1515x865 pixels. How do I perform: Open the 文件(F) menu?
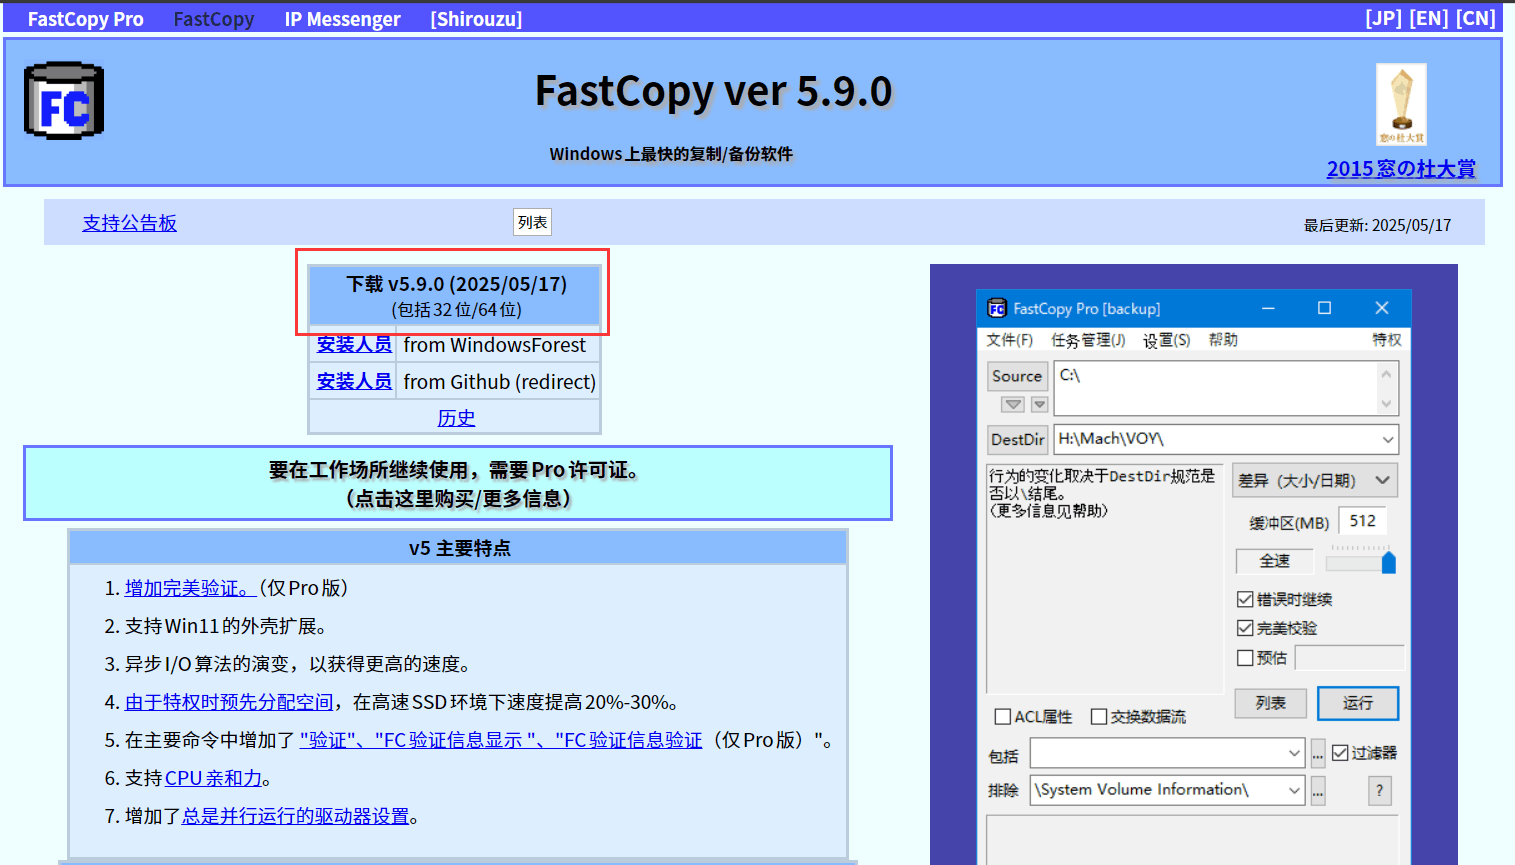coord(1009,340)
